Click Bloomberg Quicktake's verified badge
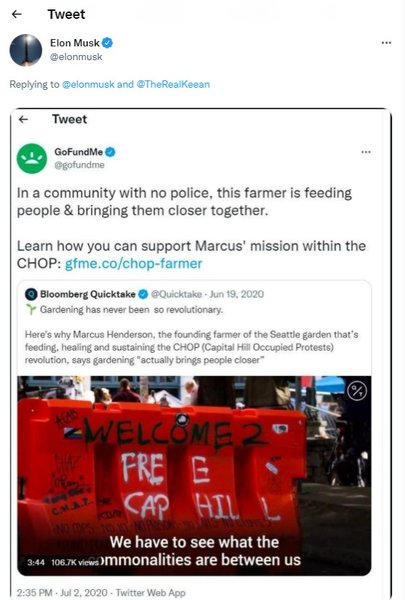Screen dimensions: 405x600 tap(143, 294)
